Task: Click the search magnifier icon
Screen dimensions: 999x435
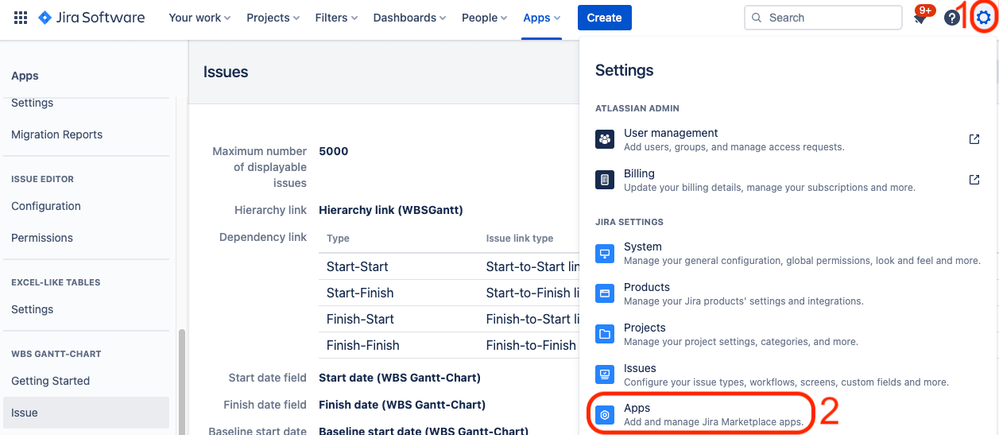Action: (x=756, y=18)
